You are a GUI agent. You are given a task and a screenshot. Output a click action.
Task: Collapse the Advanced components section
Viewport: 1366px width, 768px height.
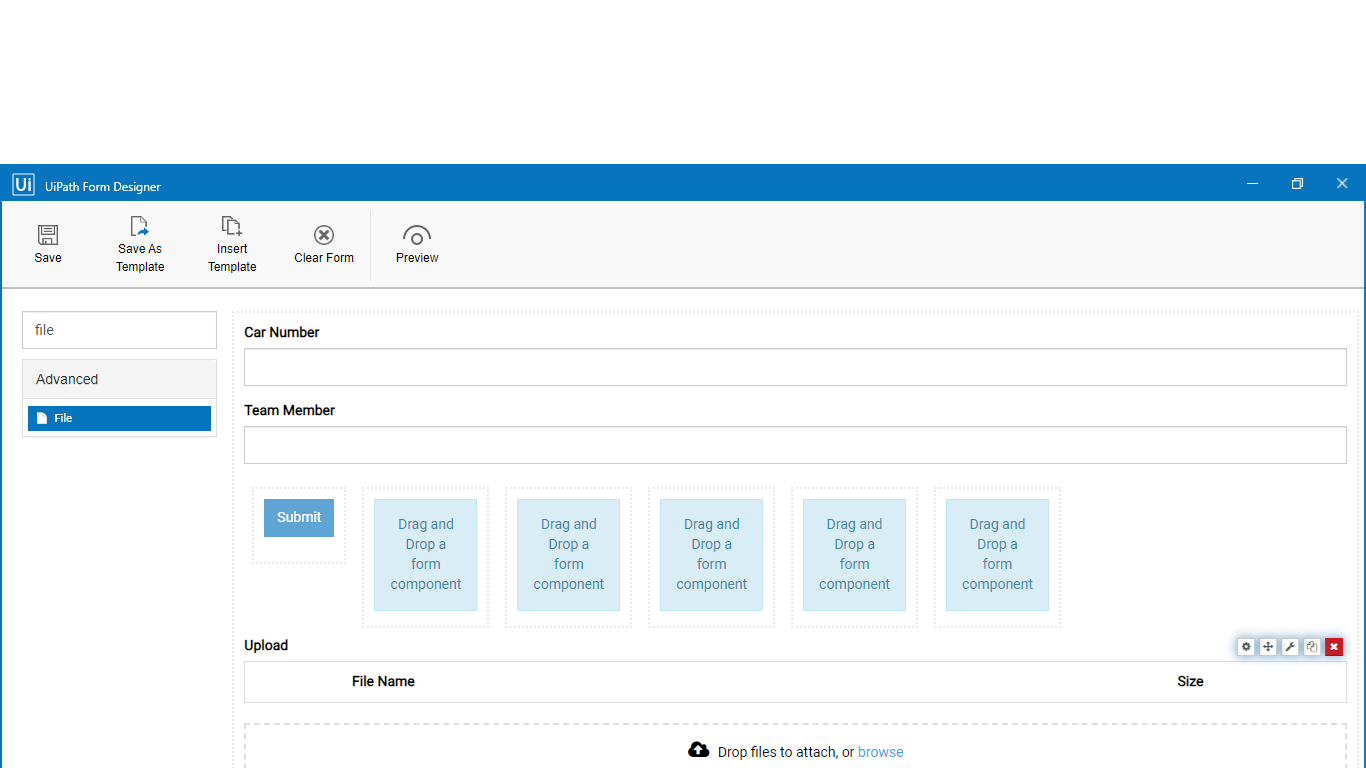click(119, 379)
